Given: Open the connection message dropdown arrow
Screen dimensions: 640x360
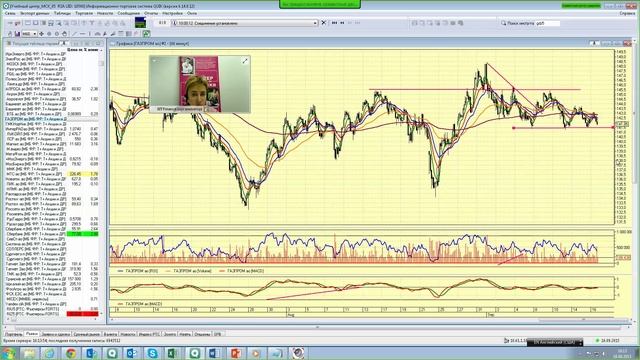Looking at the screenshot, I should point(315,23).
